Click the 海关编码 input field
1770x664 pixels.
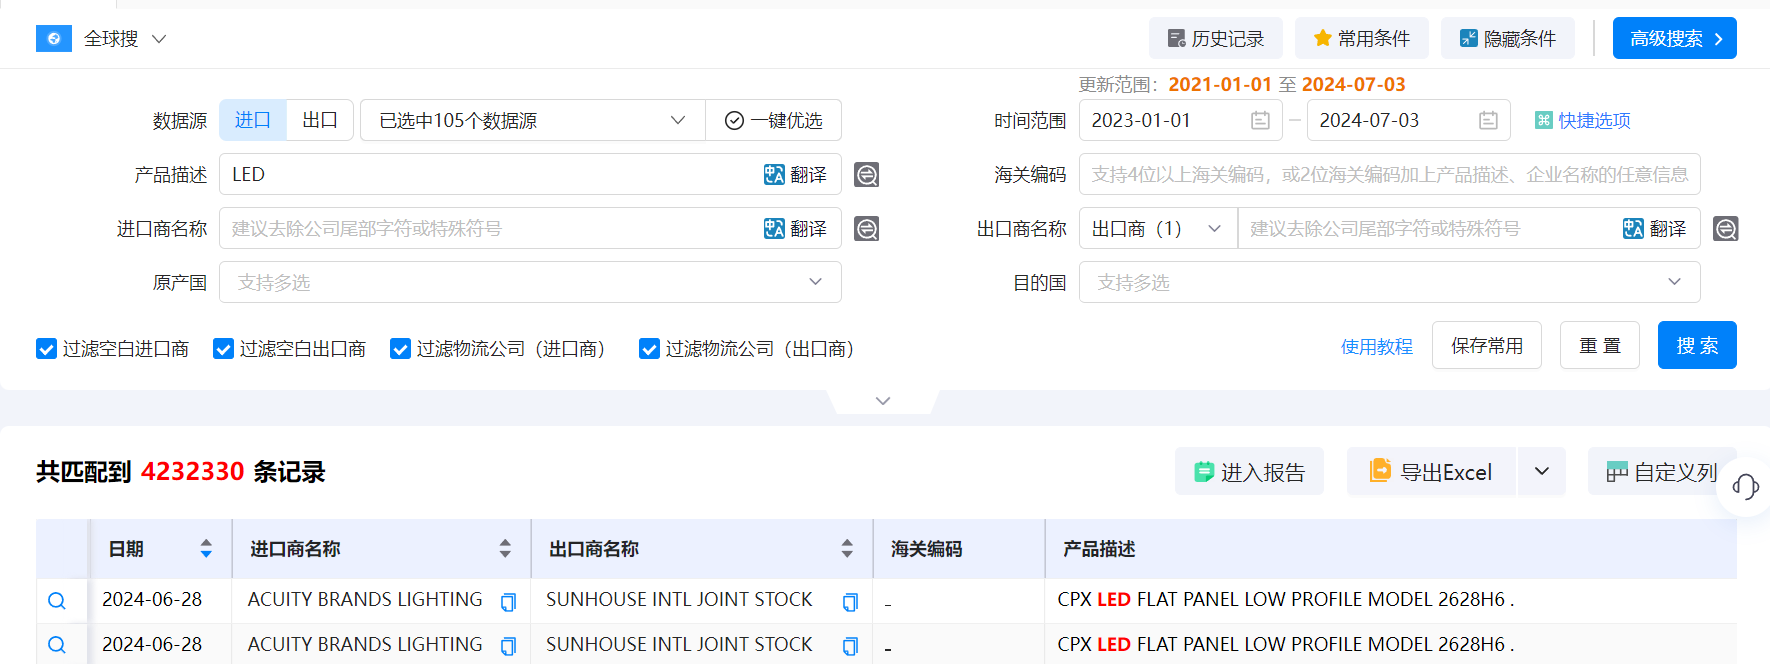[1388, 175]
